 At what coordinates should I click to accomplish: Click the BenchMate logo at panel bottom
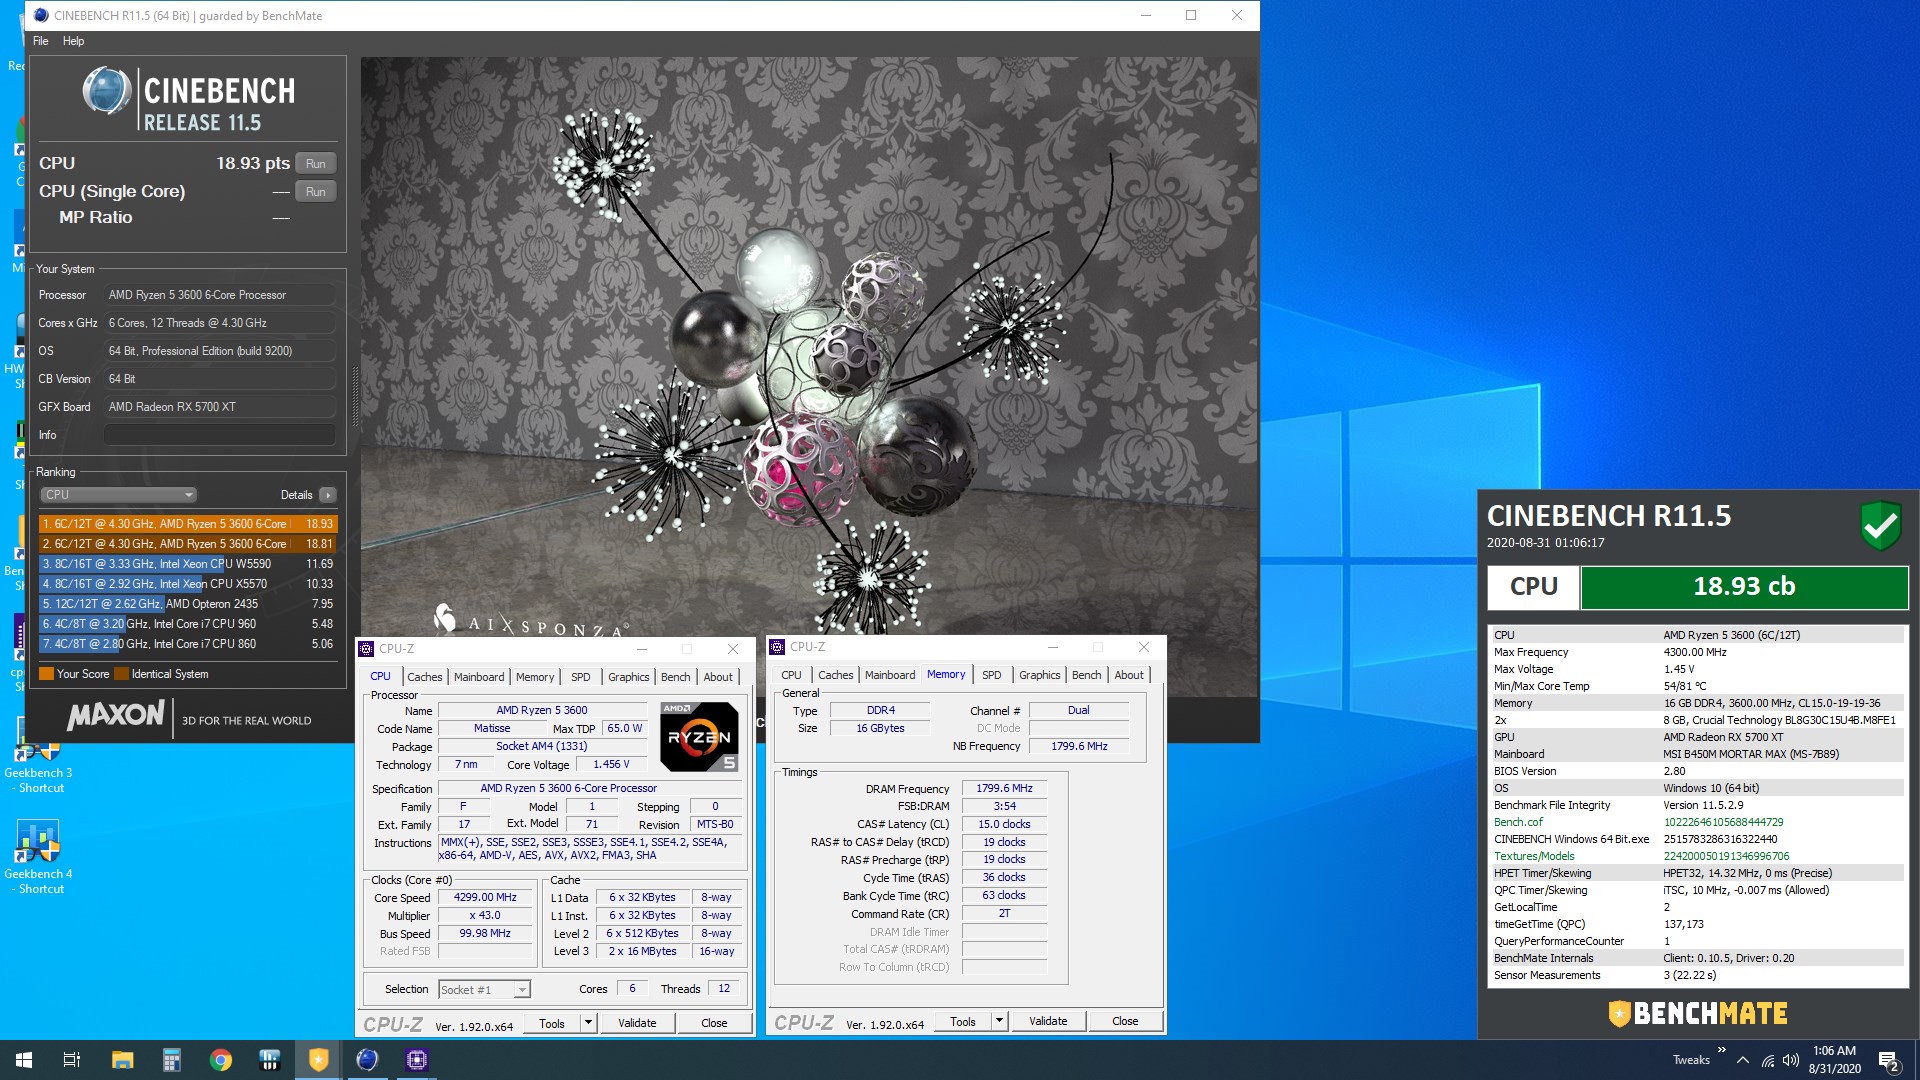tap(1697, 1014)
